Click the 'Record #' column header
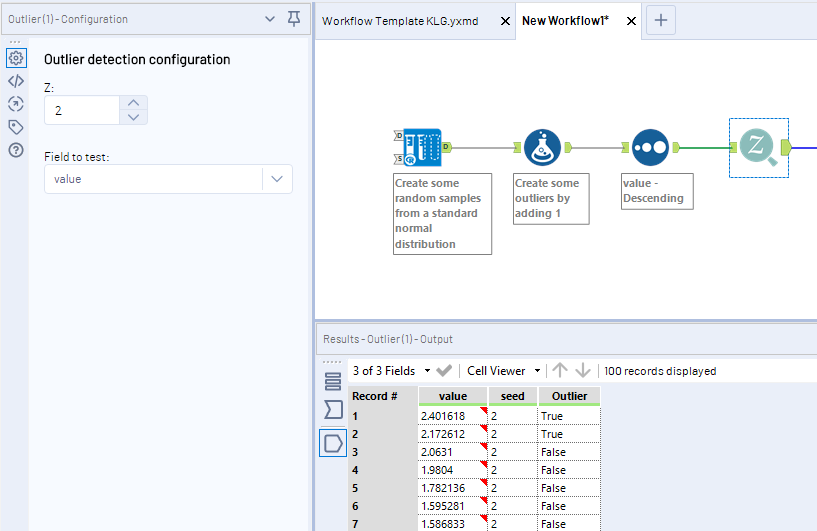This screenshot has height=531, width=817. [383, 396]
